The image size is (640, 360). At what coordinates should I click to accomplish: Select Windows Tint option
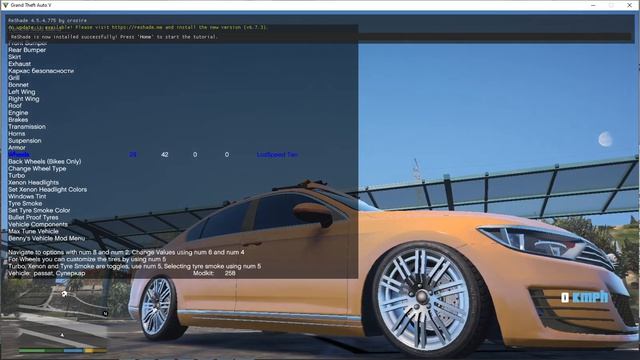click(27, 196)
